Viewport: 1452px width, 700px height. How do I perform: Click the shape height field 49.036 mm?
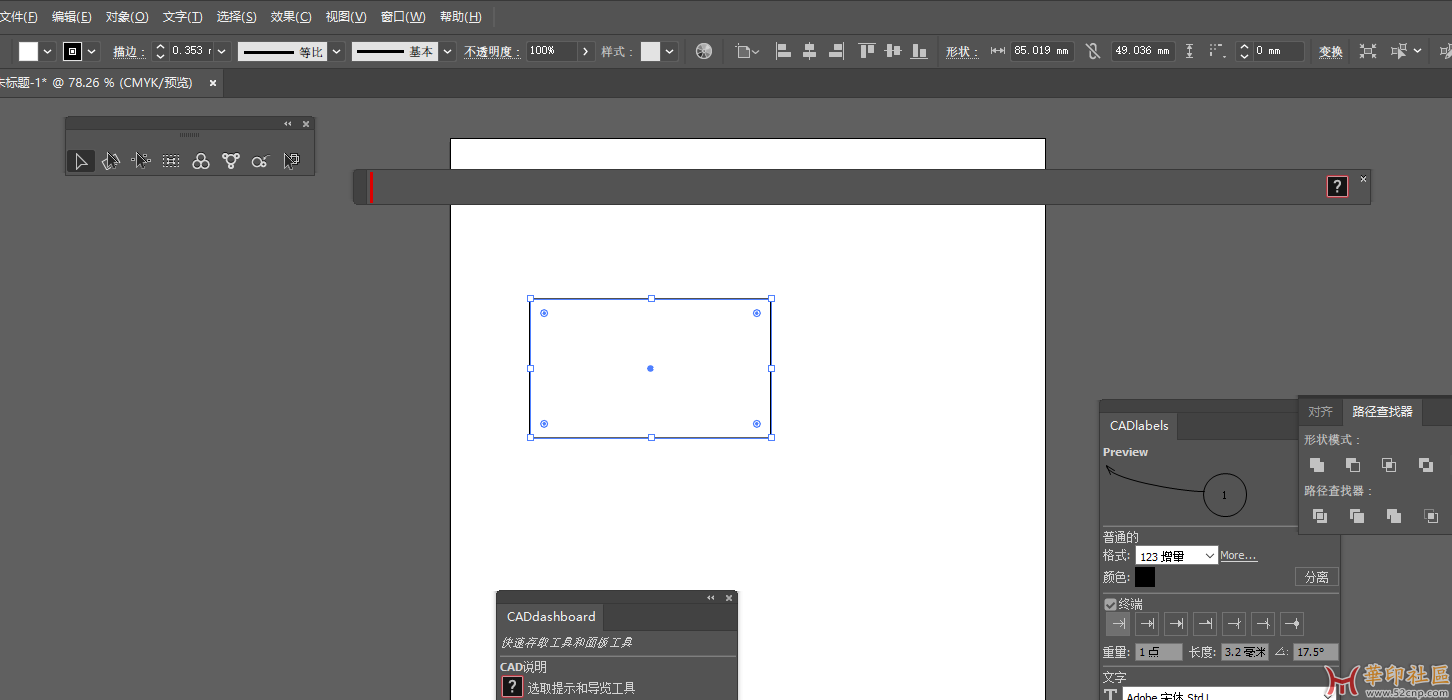(1143, 51)
